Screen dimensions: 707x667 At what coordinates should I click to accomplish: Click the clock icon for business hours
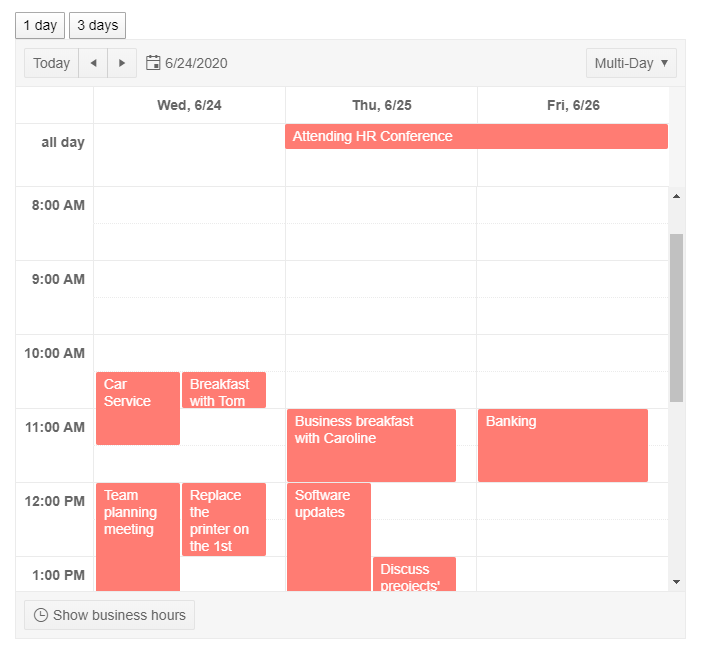tap(41, 615)
